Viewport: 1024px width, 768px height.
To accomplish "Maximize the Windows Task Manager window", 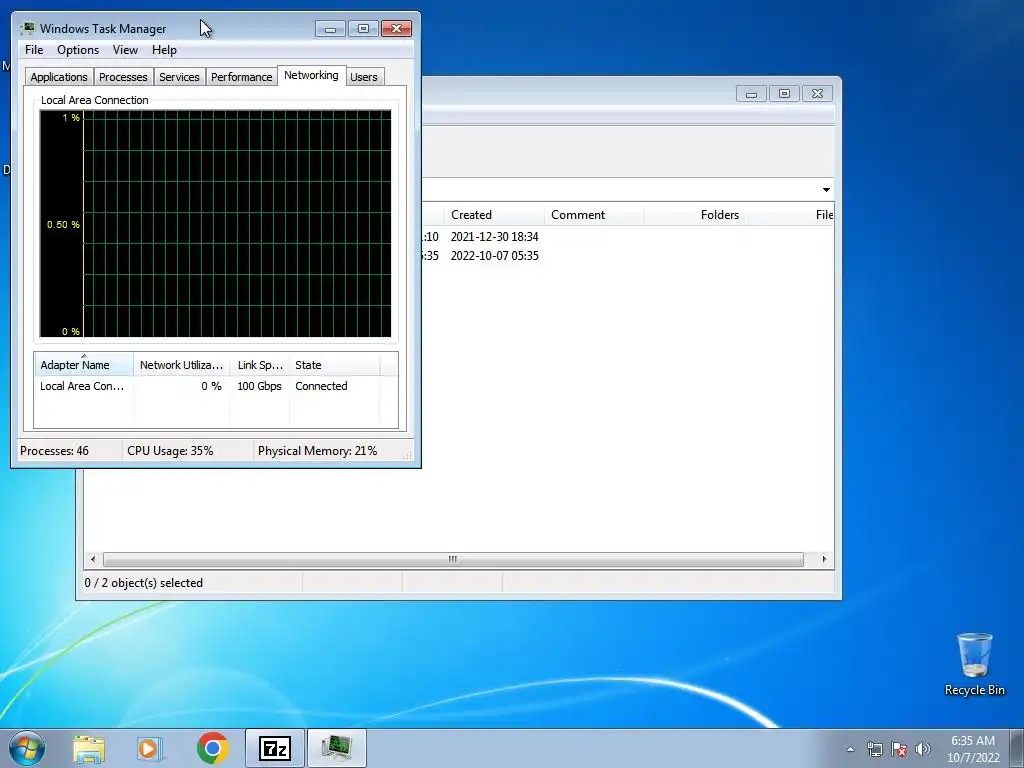I will [x=363, y=29].
